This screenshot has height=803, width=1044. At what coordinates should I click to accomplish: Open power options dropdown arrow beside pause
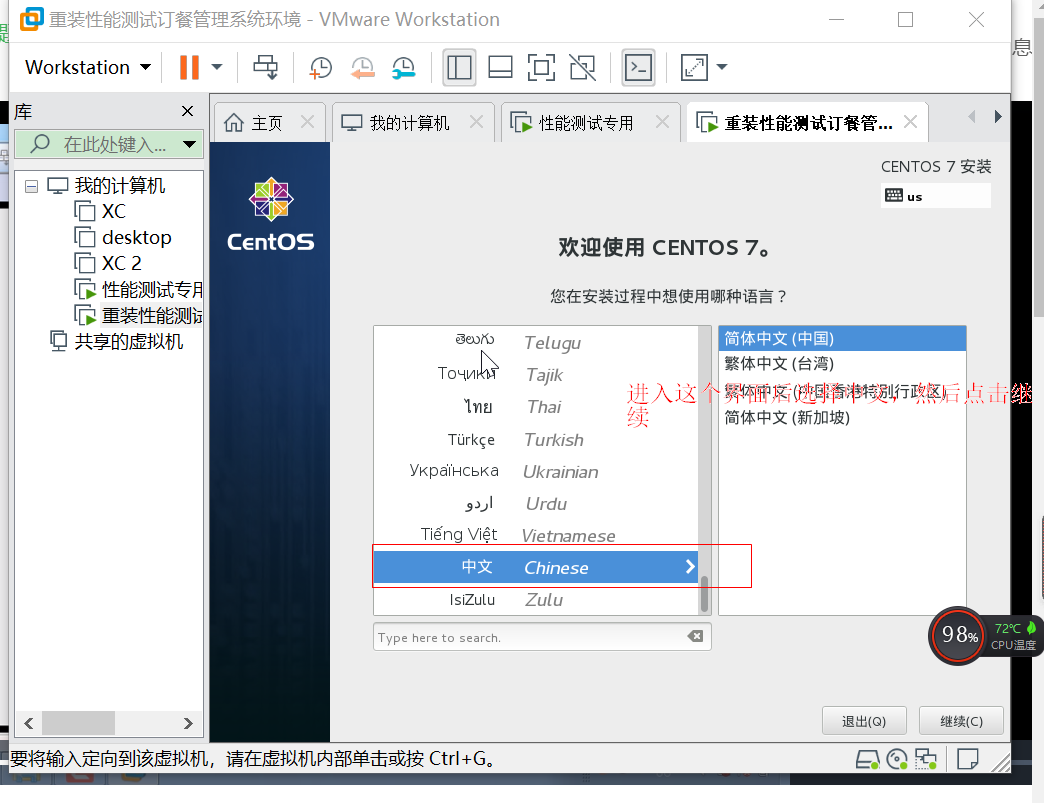click(x=216, y=67)
